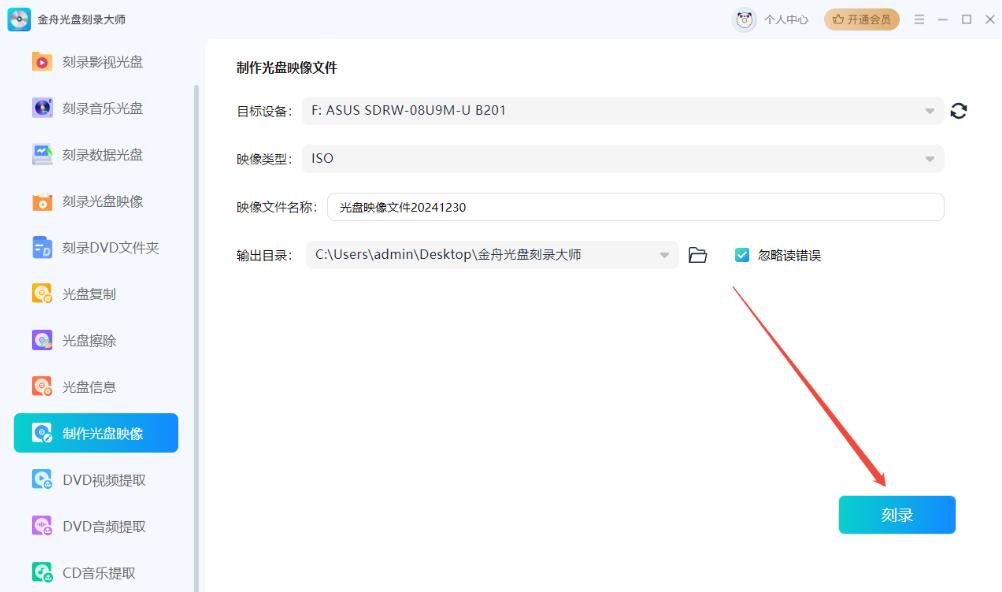1002x592 pixels.
Task: Uncheck the 忽略读错误 checkbox
Action: pos(742,255)
